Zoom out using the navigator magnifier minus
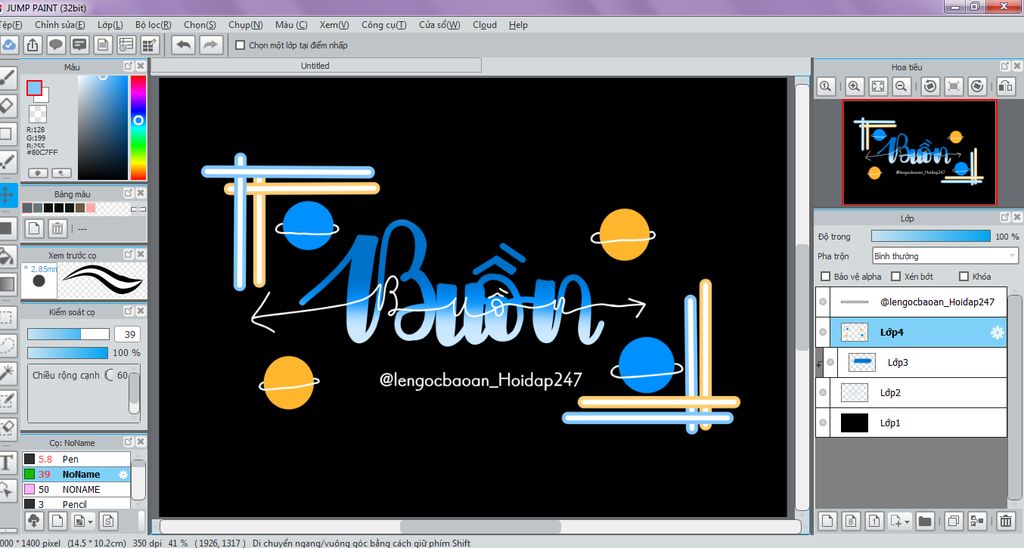 pyautogui.click(x=902, y=86)
